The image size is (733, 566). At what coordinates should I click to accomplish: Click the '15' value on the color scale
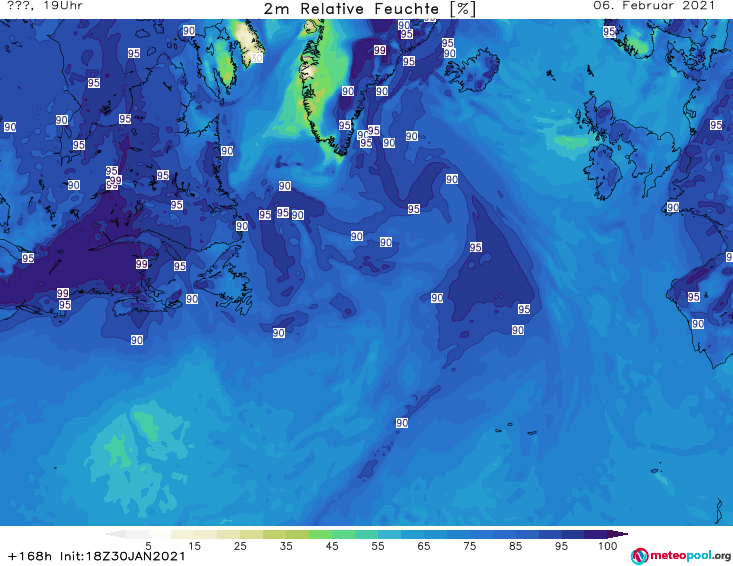click(194, 546)
